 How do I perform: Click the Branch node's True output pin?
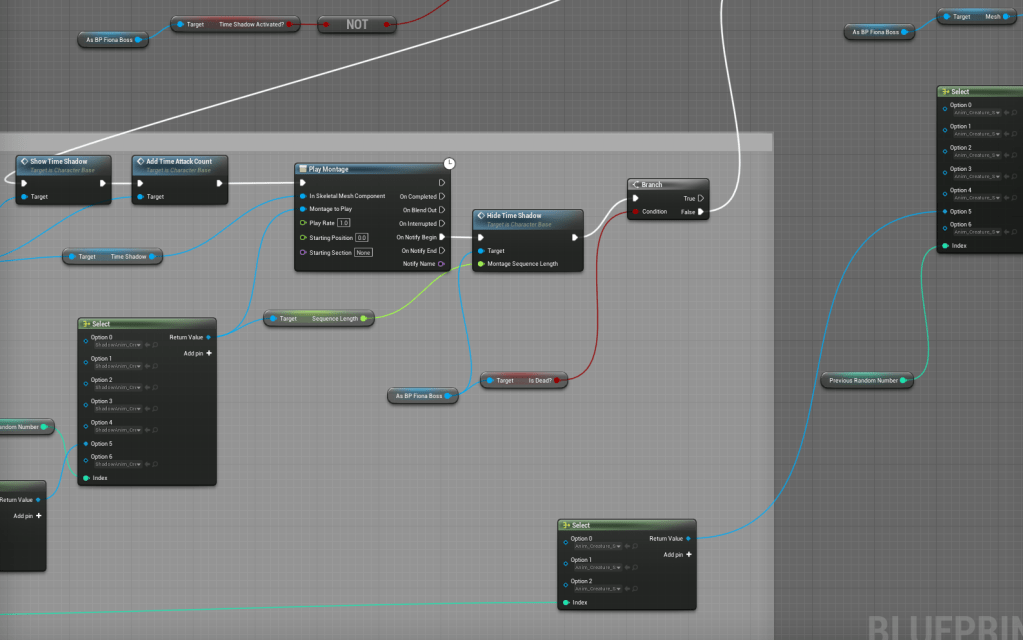(x=701, y=198)
